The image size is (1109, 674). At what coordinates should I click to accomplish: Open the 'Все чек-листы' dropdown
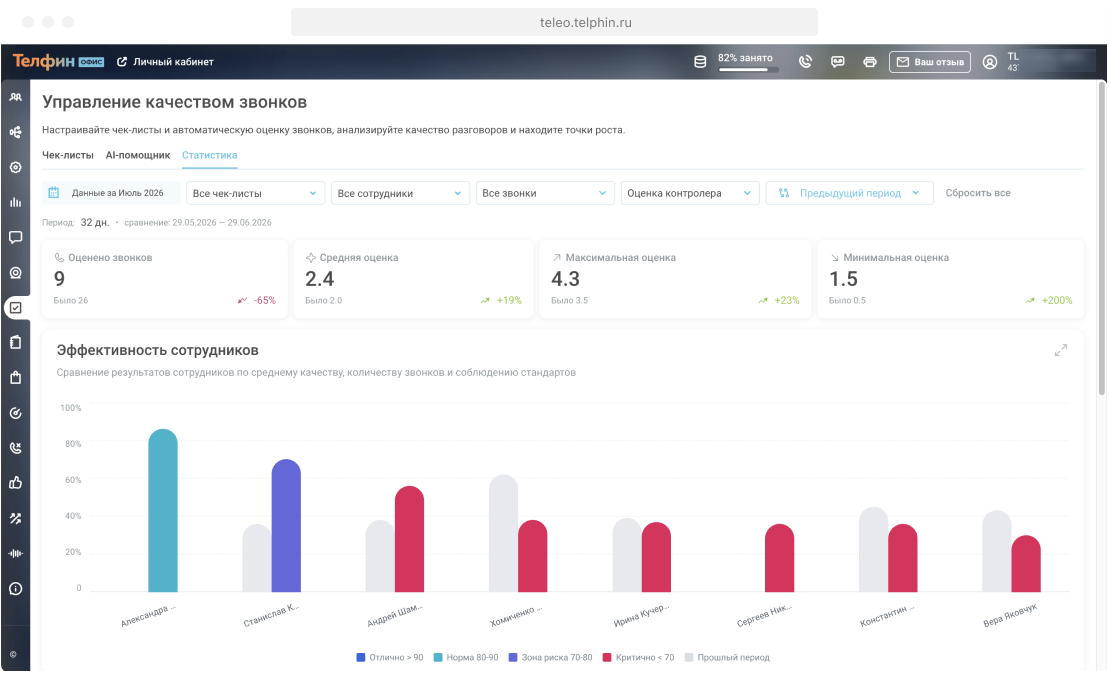(255, 193)
